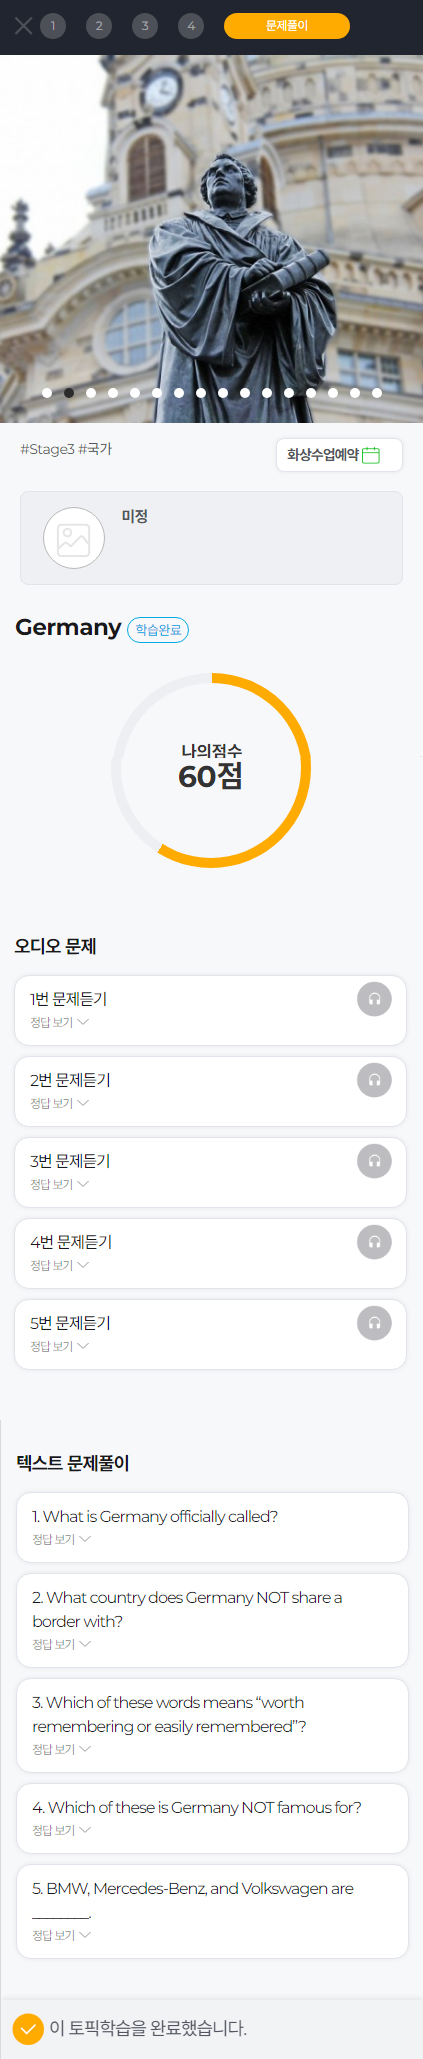
Task: Expand 정답 보기 under question about official name
Action: click(x=61, y=1539)
